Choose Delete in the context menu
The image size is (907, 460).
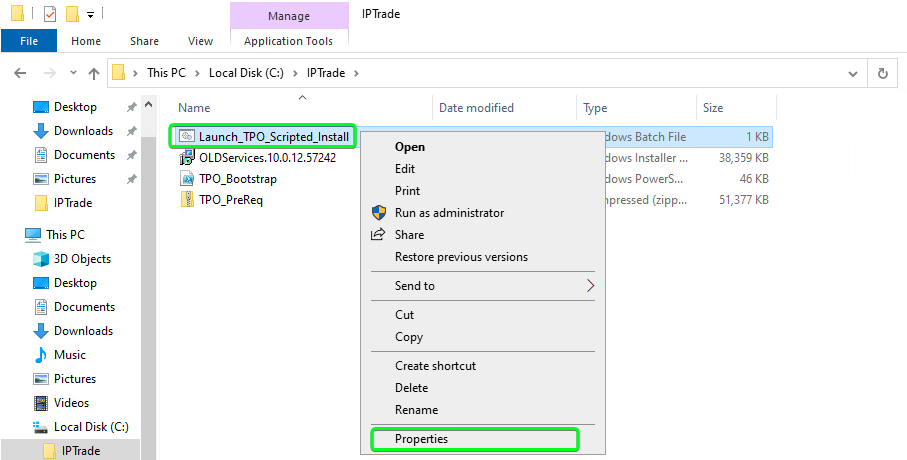[x=411, y=388]
